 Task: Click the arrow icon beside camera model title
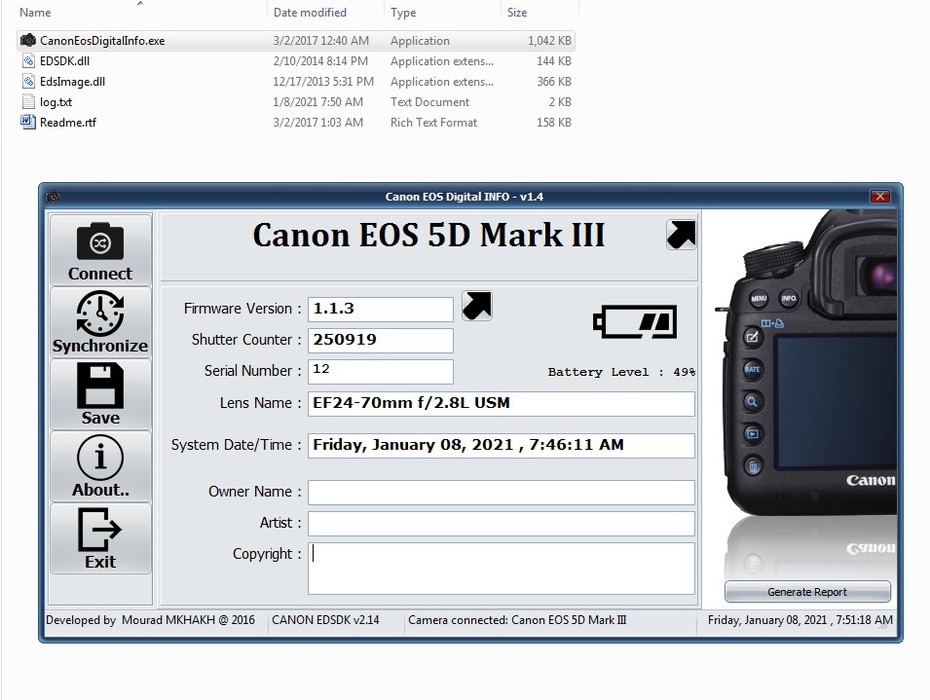coord(681,234)
